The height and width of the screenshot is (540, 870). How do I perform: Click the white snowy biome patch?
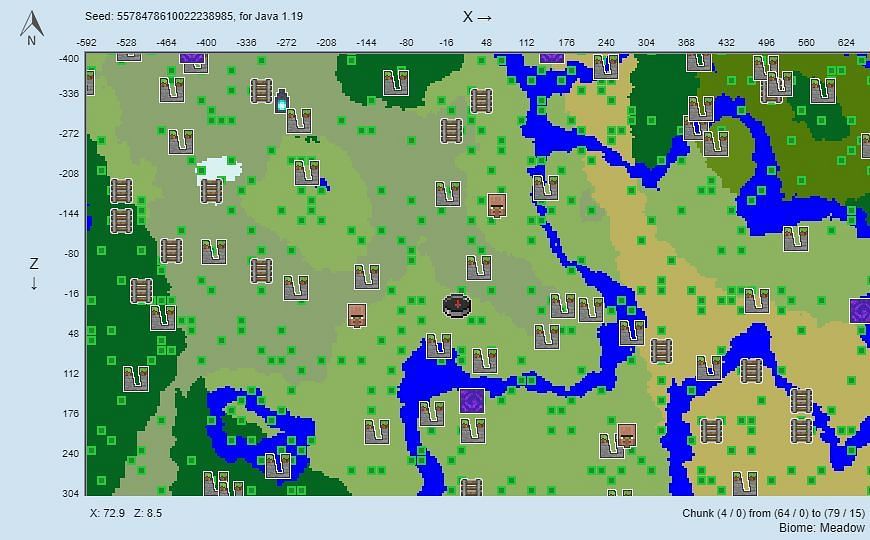219,169
